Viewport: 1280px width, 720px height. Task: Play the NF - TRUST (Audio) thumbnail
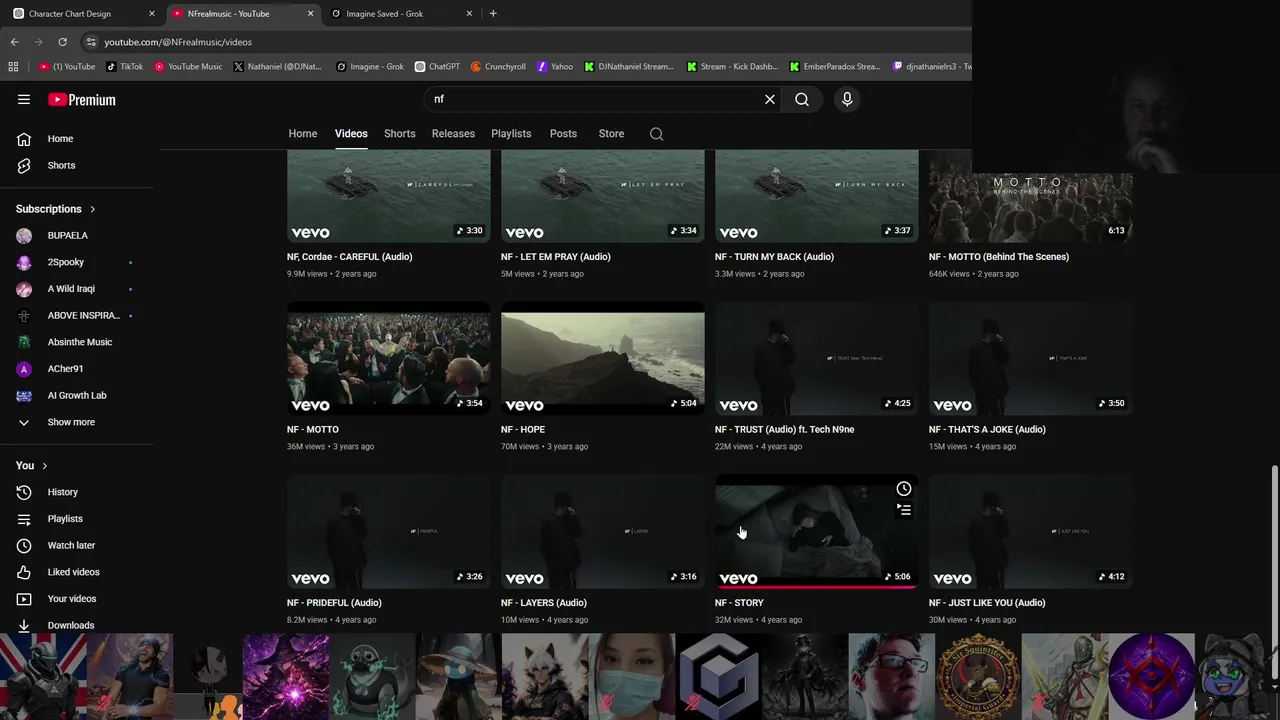(816, 359)
